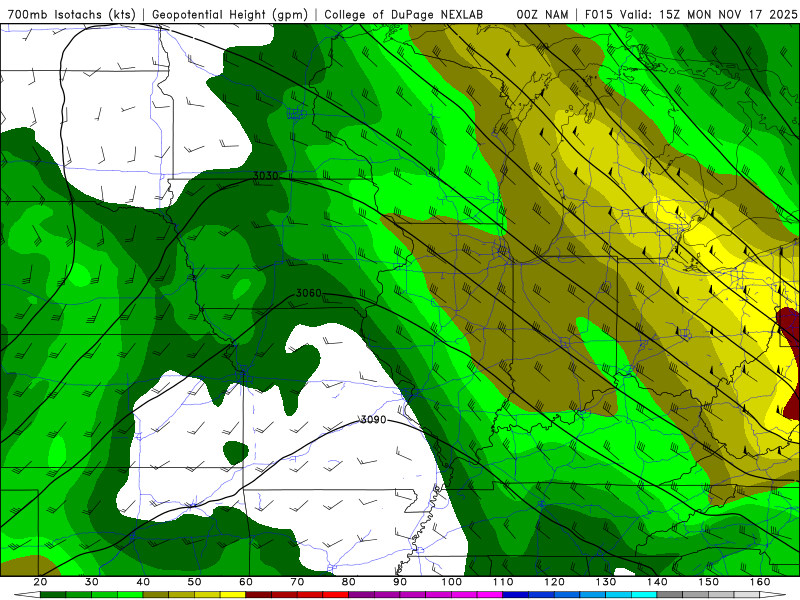The image size is (800, 600).
Task: Click the "Geopotential Height (gpm)" header text
Action: coord(230,14)
